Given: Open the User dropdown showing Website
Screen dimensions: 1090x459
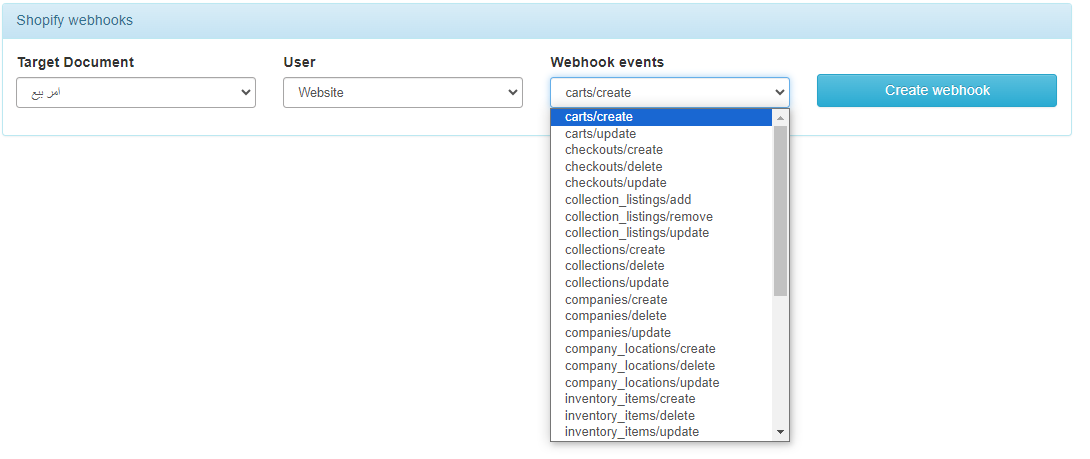Looking at the screenshot, I should click(402, 93).
